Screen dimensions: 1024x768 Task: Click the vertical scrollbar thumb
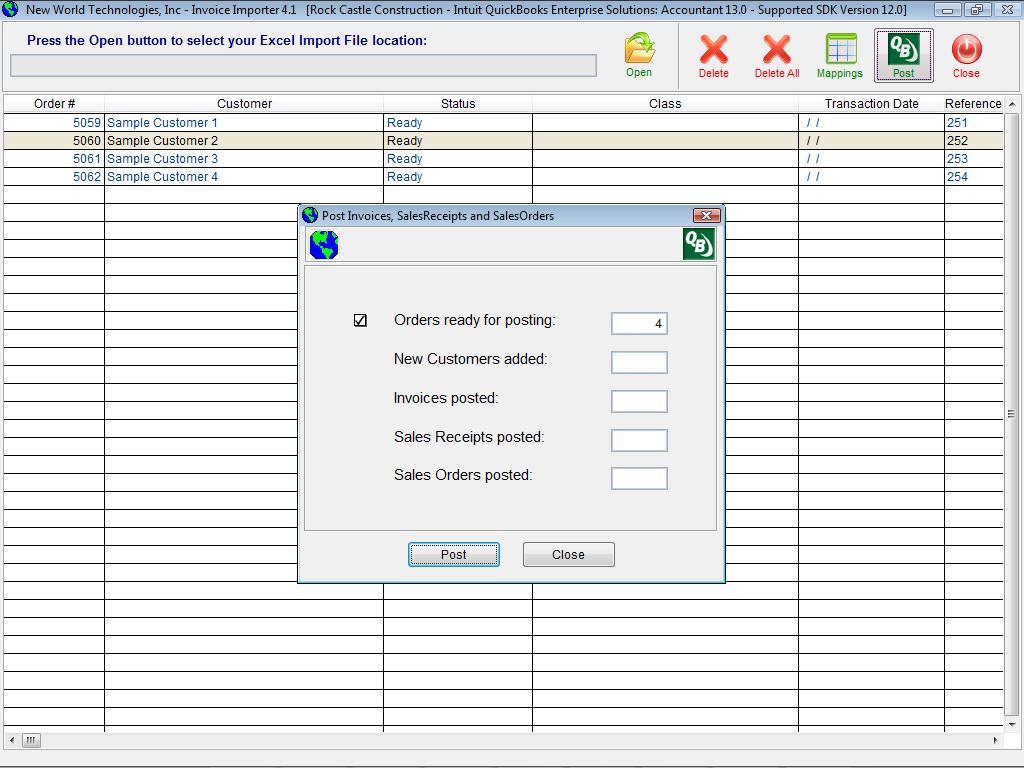1012,414
